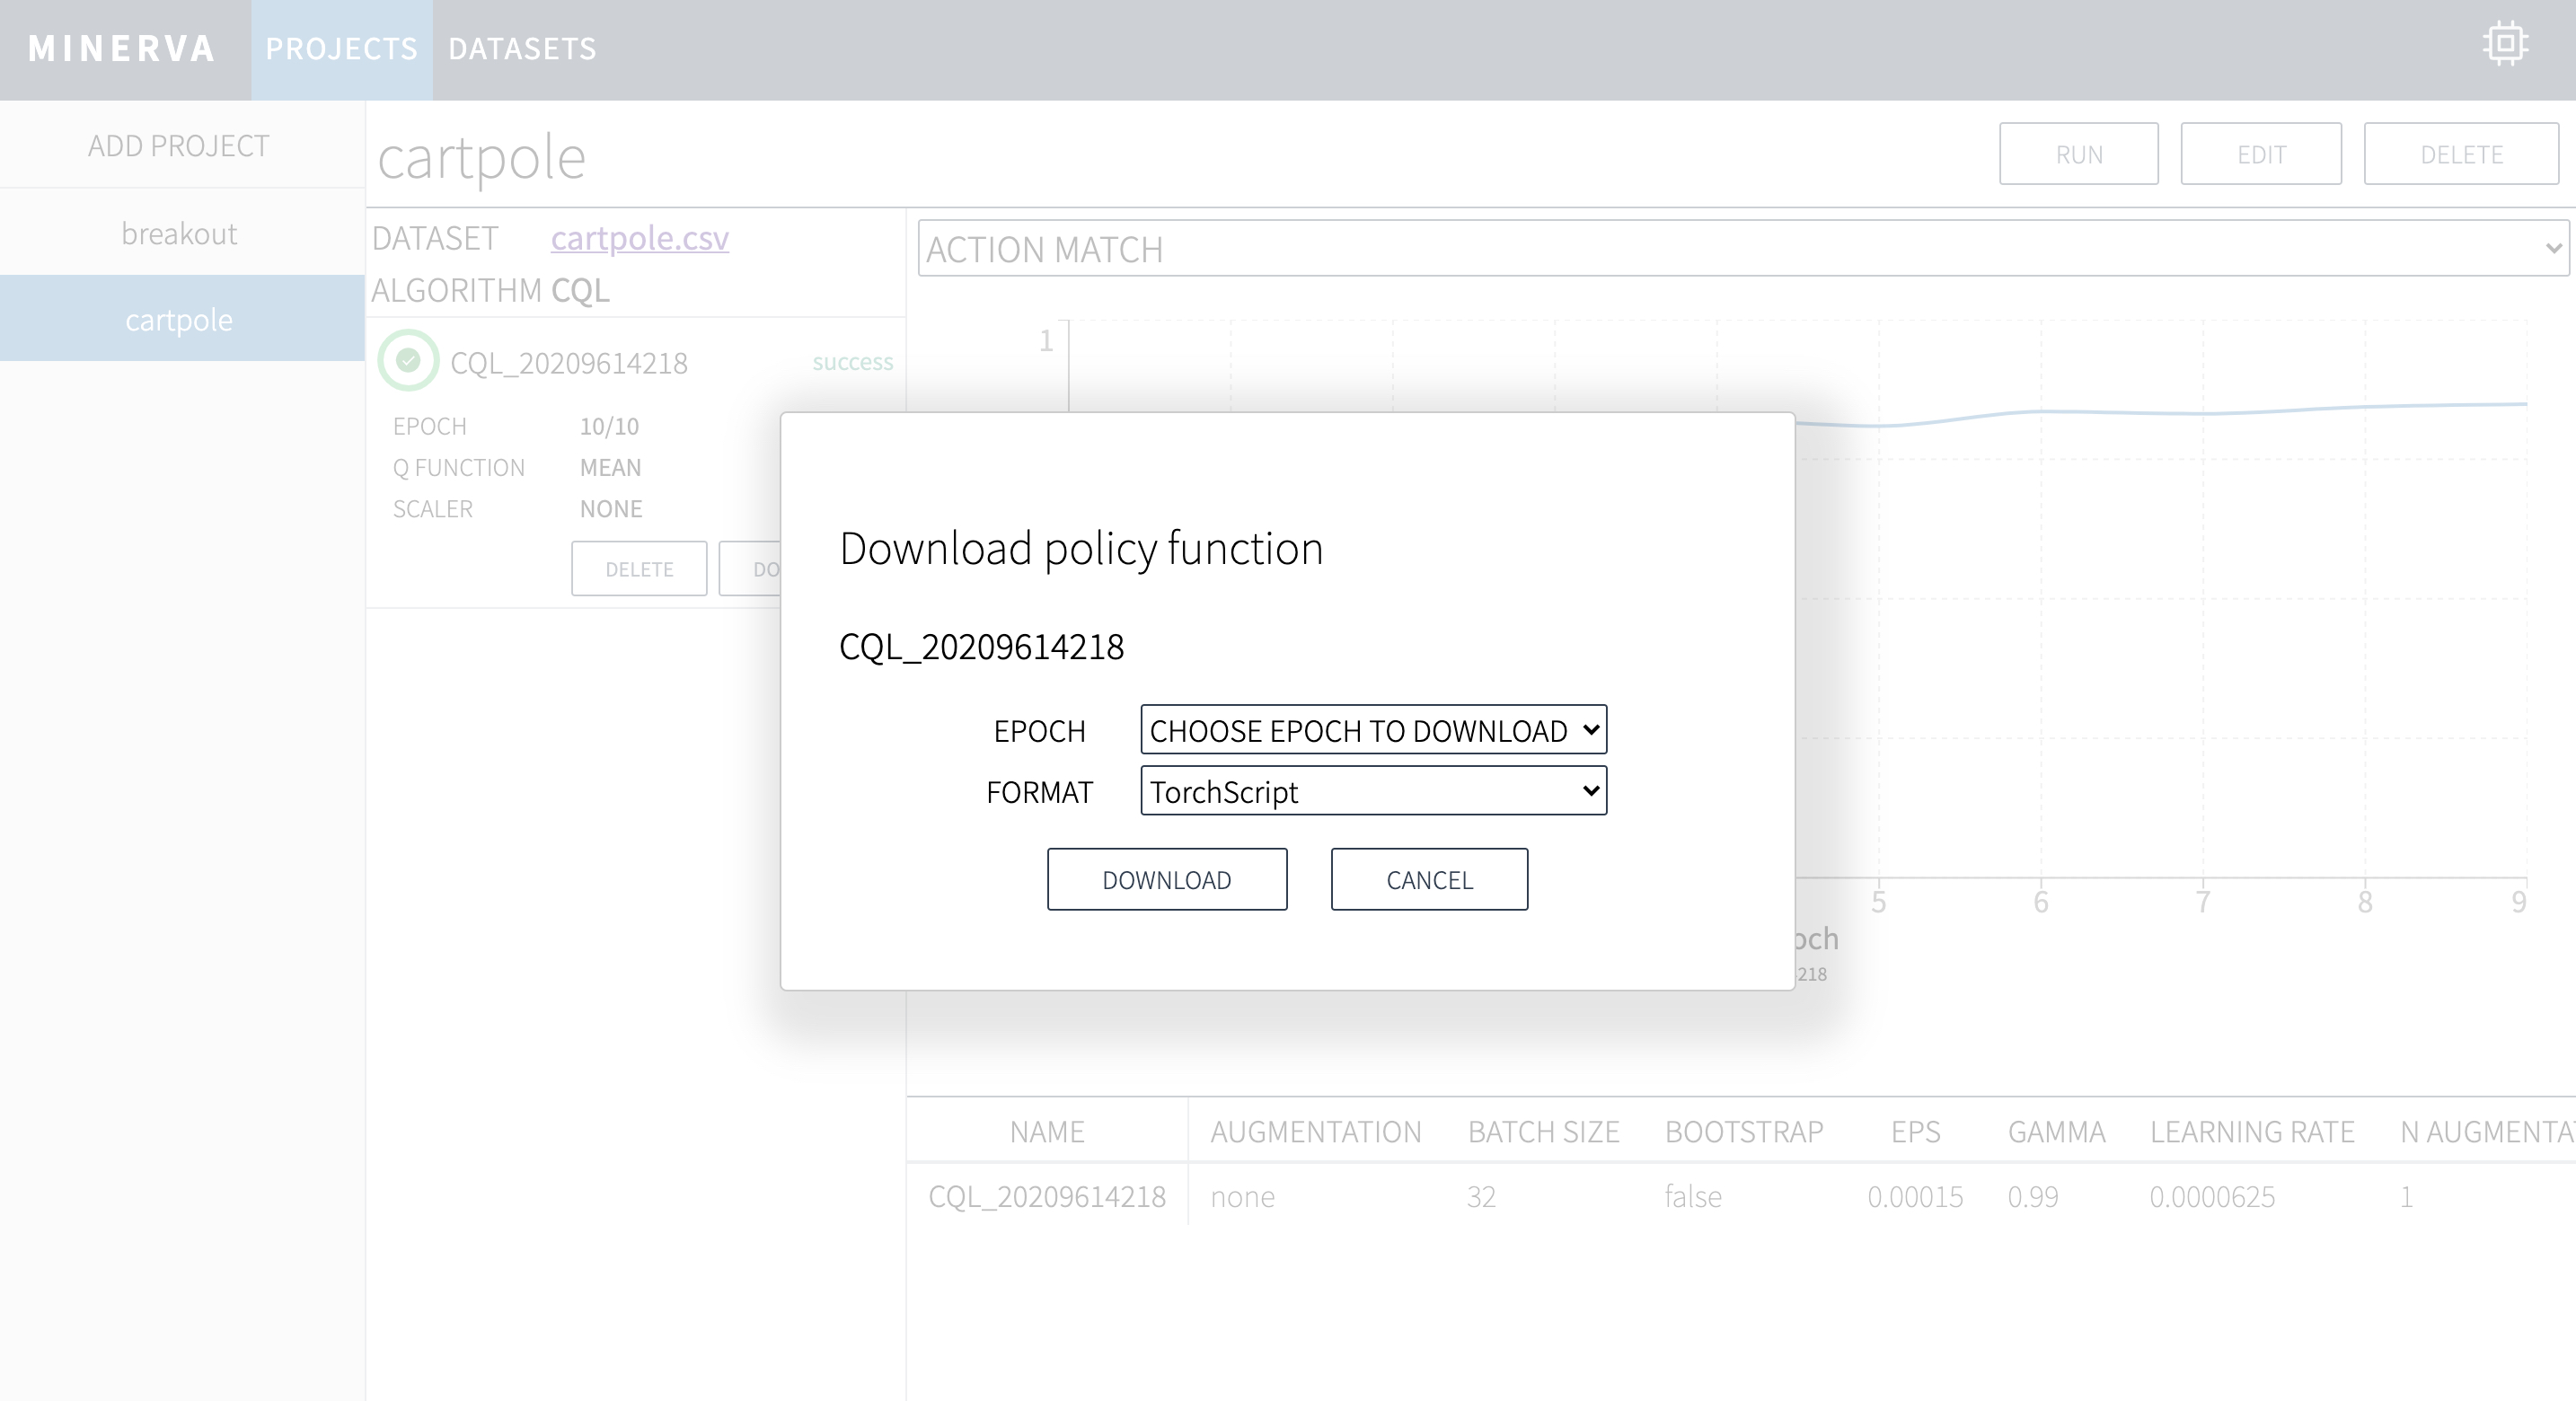Viewport: 2576px width, 1401px height.
Task: Click the learning rate value 0.0000625
Action: click(x=2212, y=1196)
